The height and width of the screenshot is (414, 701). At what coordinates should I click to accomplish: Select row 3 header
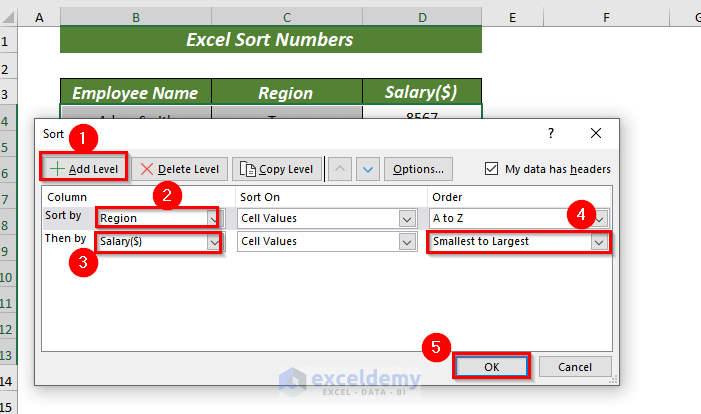8,94
